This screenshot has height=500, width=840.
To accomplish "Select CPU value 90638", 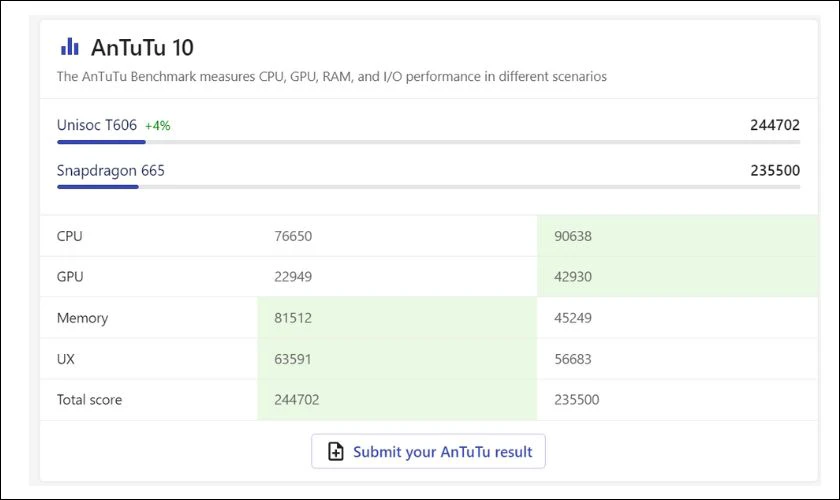I will pos(573,236).
